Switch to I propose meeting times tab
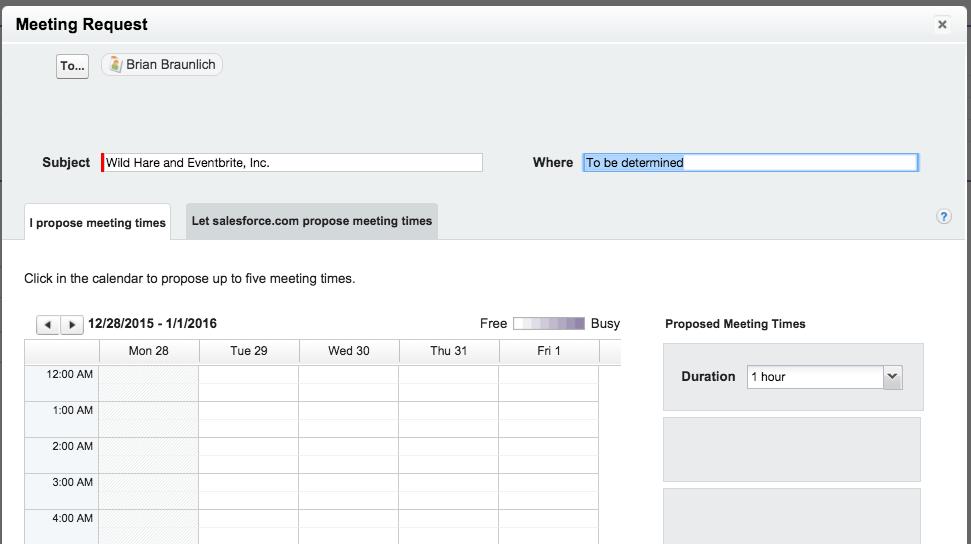This screenshot has height=544, width=971. pyautogui.click(x=97, y=223)
